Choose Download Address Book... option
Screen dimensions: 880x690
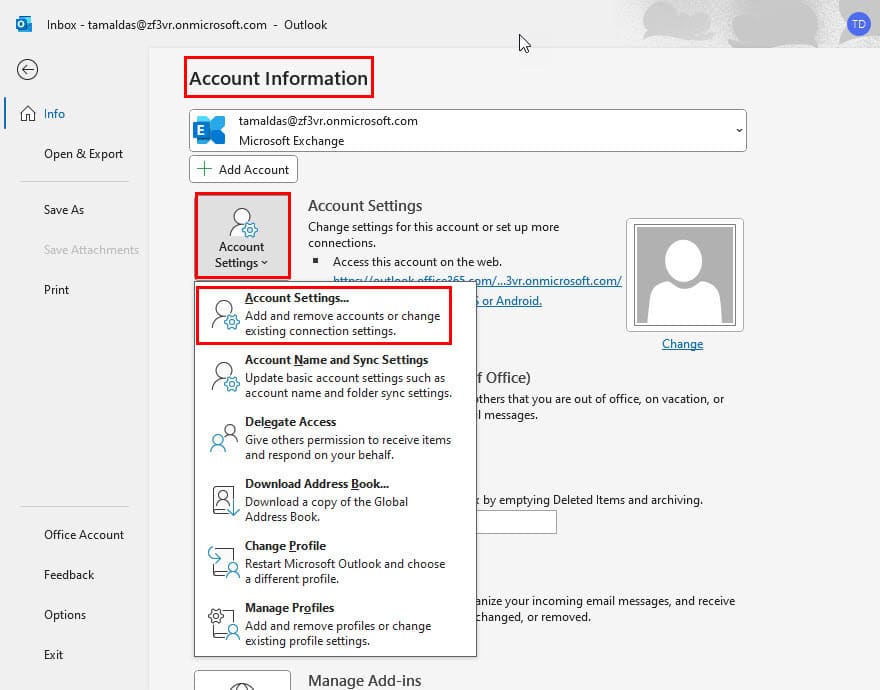coord(335,500)
